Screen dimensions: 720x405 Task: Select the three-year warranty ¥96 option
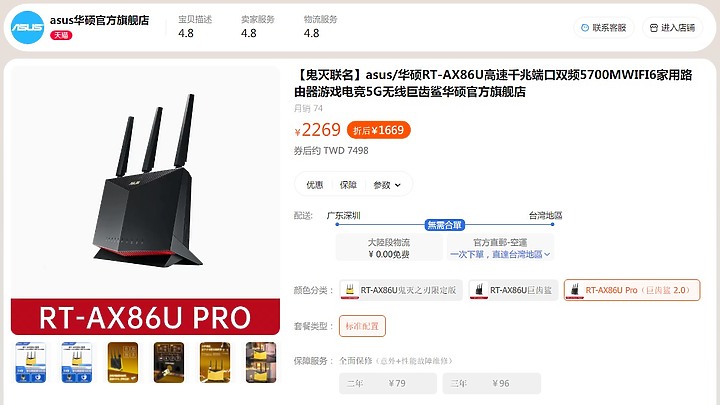(492, 383)
